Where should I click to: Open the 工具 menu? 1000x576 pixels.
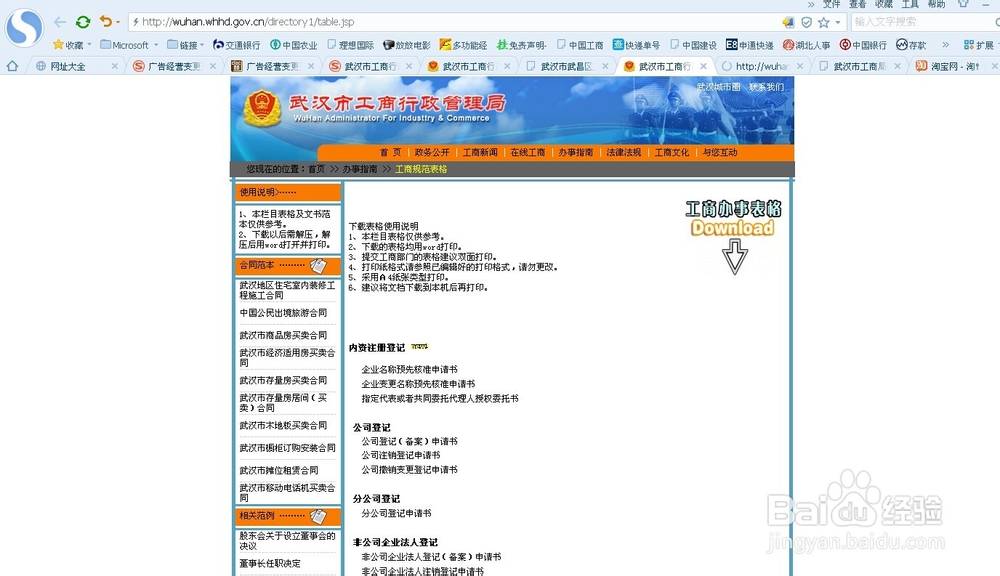pyautogui.click(x=911, y=4)
